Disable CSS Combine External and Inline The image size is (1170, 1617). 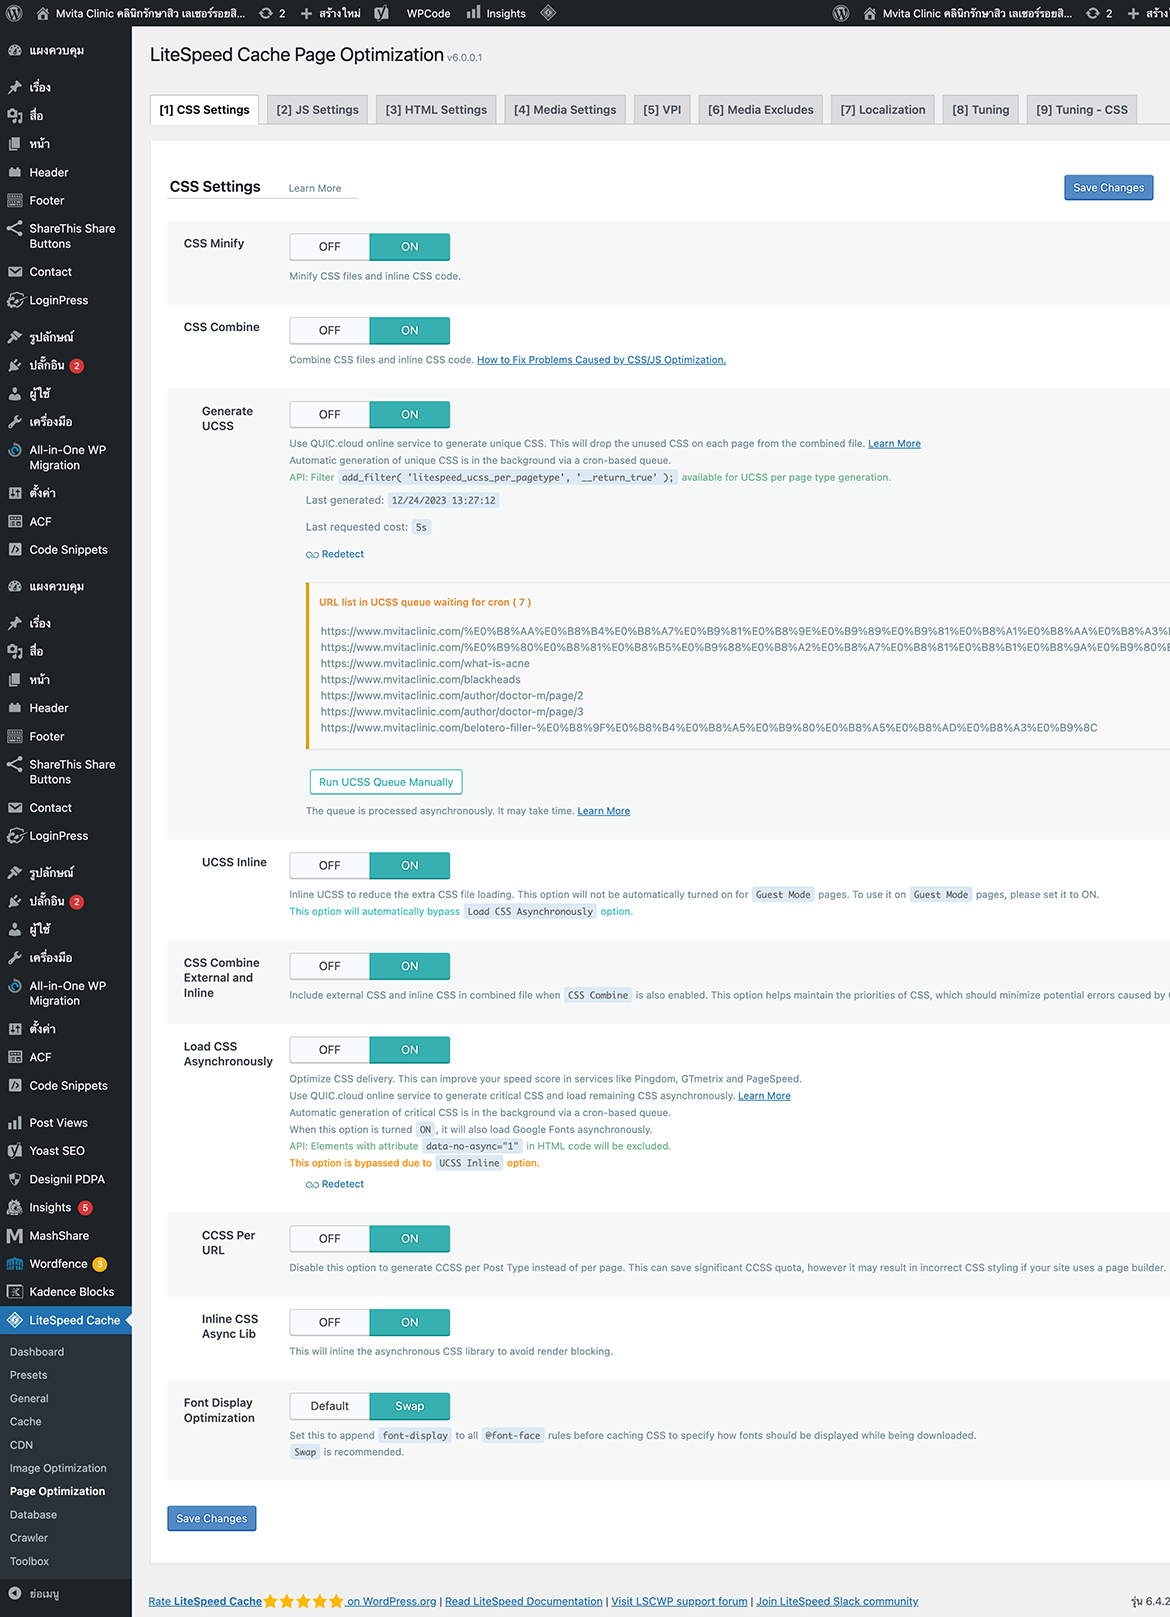[330, 967]
